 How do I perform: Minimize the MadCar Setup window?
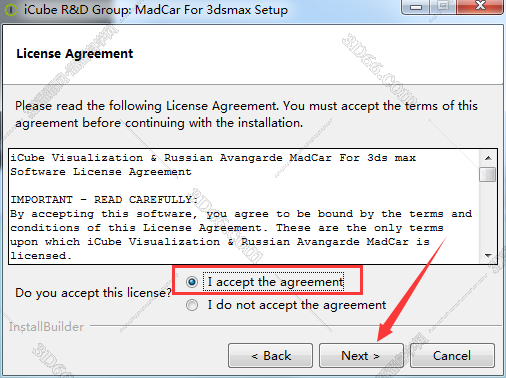[416, 6]
